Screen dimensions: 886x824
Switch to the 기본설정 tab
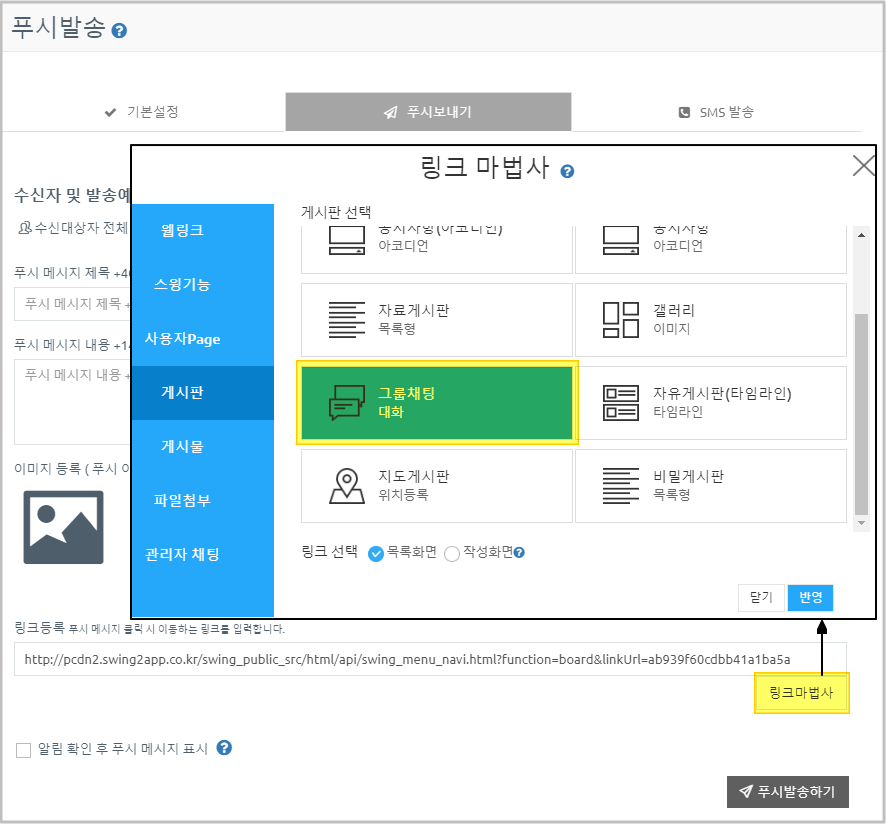142,112
